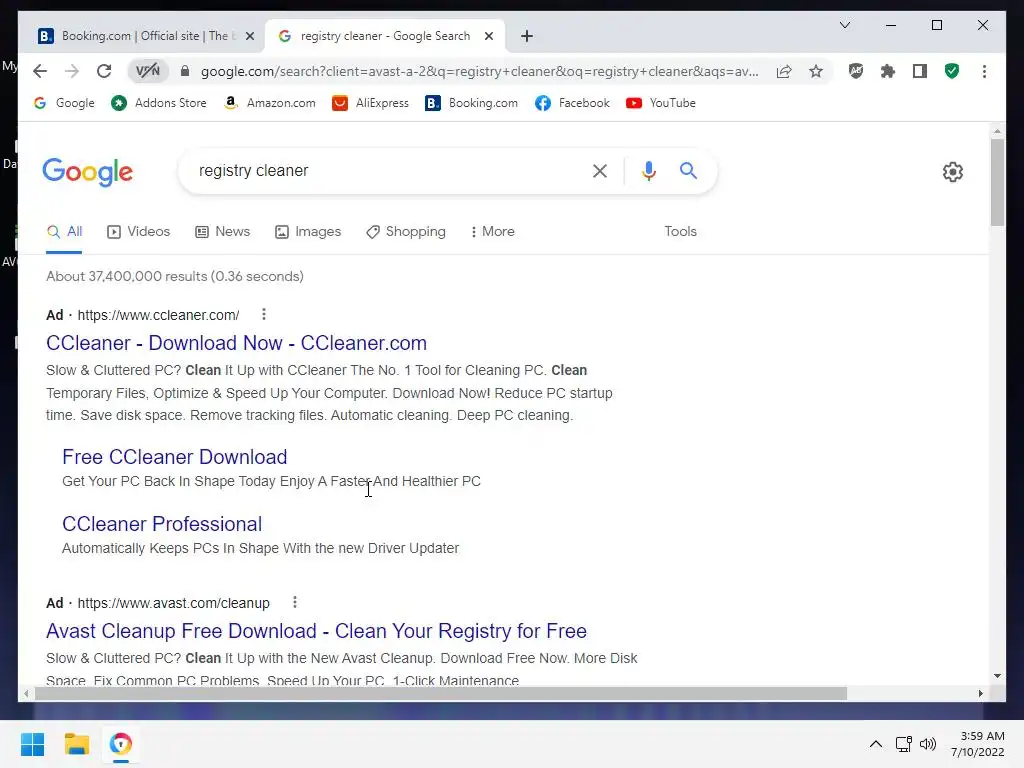Click the vertical scrollbar down arrow
This screenshot has width=1024, height=768.
click(x=997, y=676)
